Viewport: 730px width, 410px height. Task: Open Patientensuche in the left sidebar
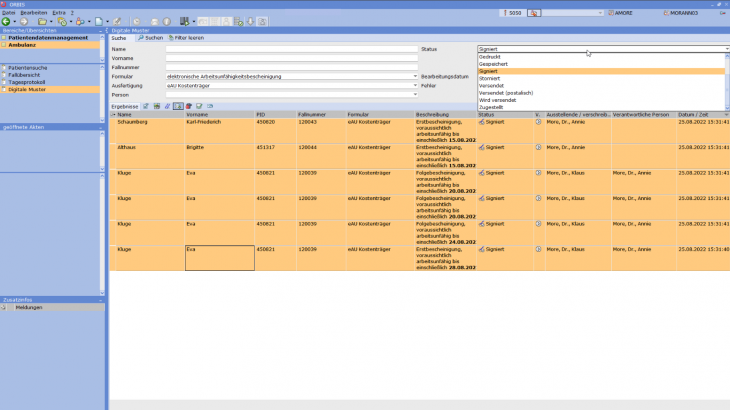[x=29, y=67]
